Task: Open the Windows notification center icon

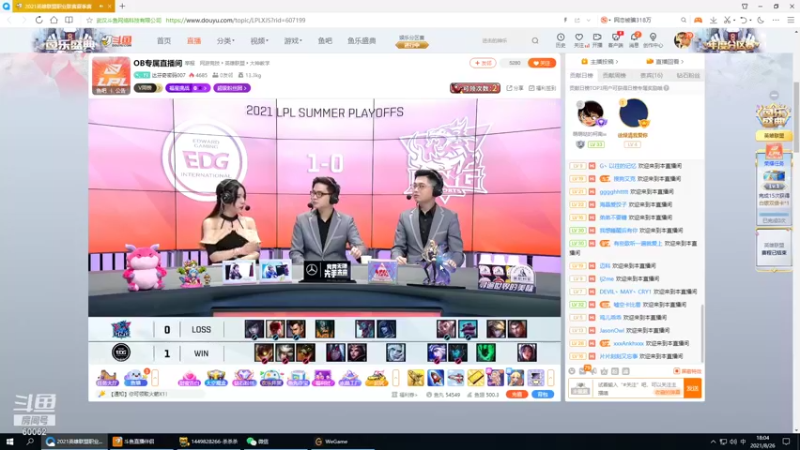Action: click(x=786, y=441)
